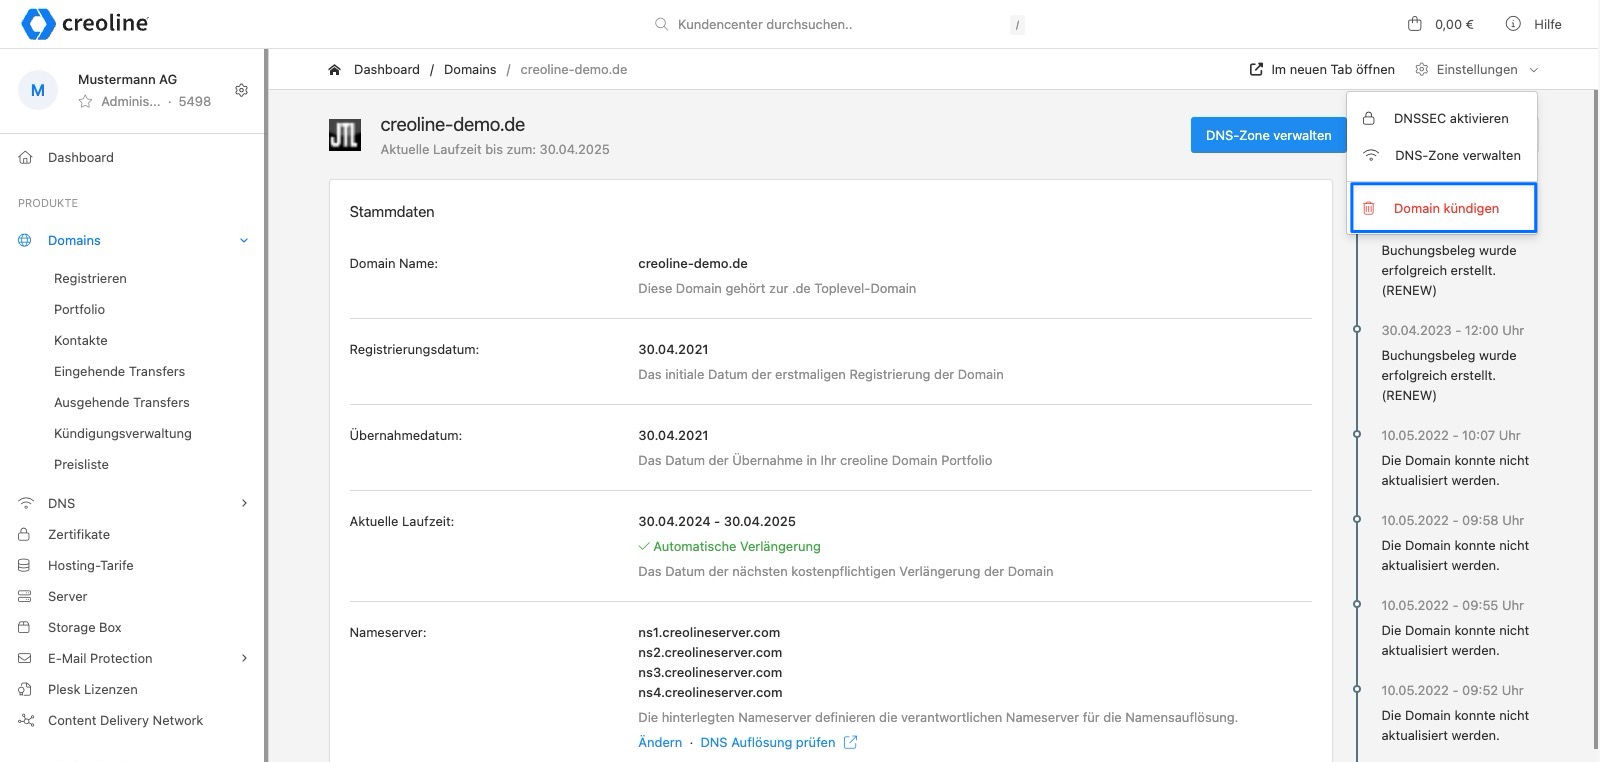Go to Dashboard breadcrumb link
1600x762 pixels.
click(387, 69)
